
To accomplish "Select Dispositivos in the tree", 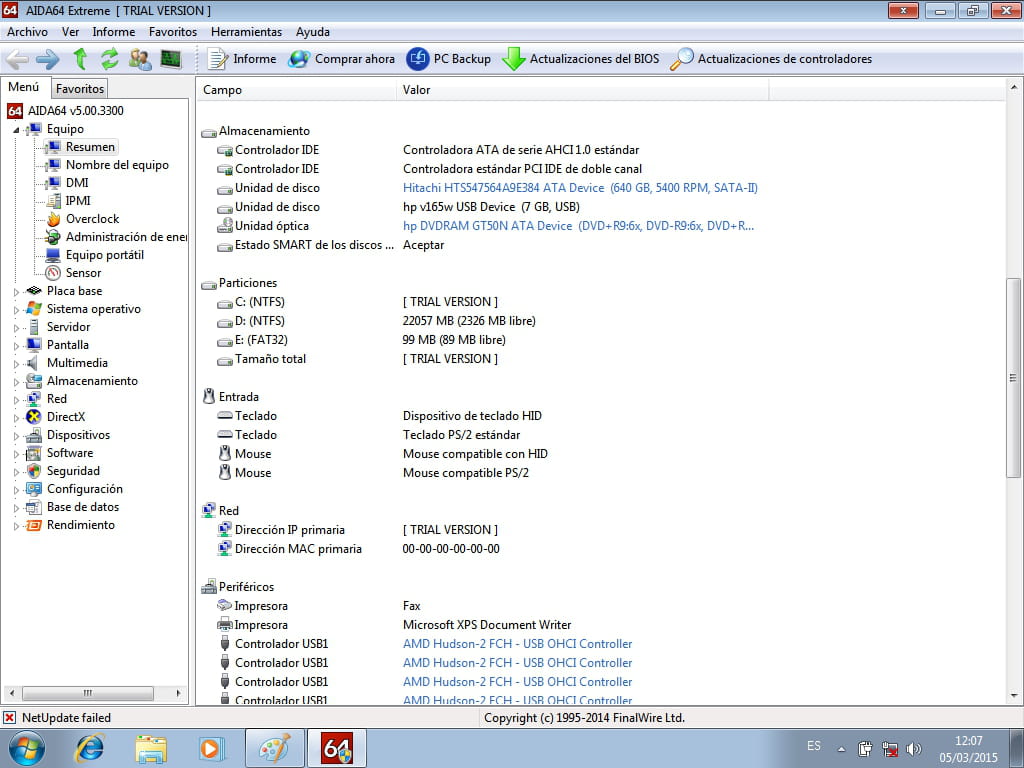I will point(78,435).
